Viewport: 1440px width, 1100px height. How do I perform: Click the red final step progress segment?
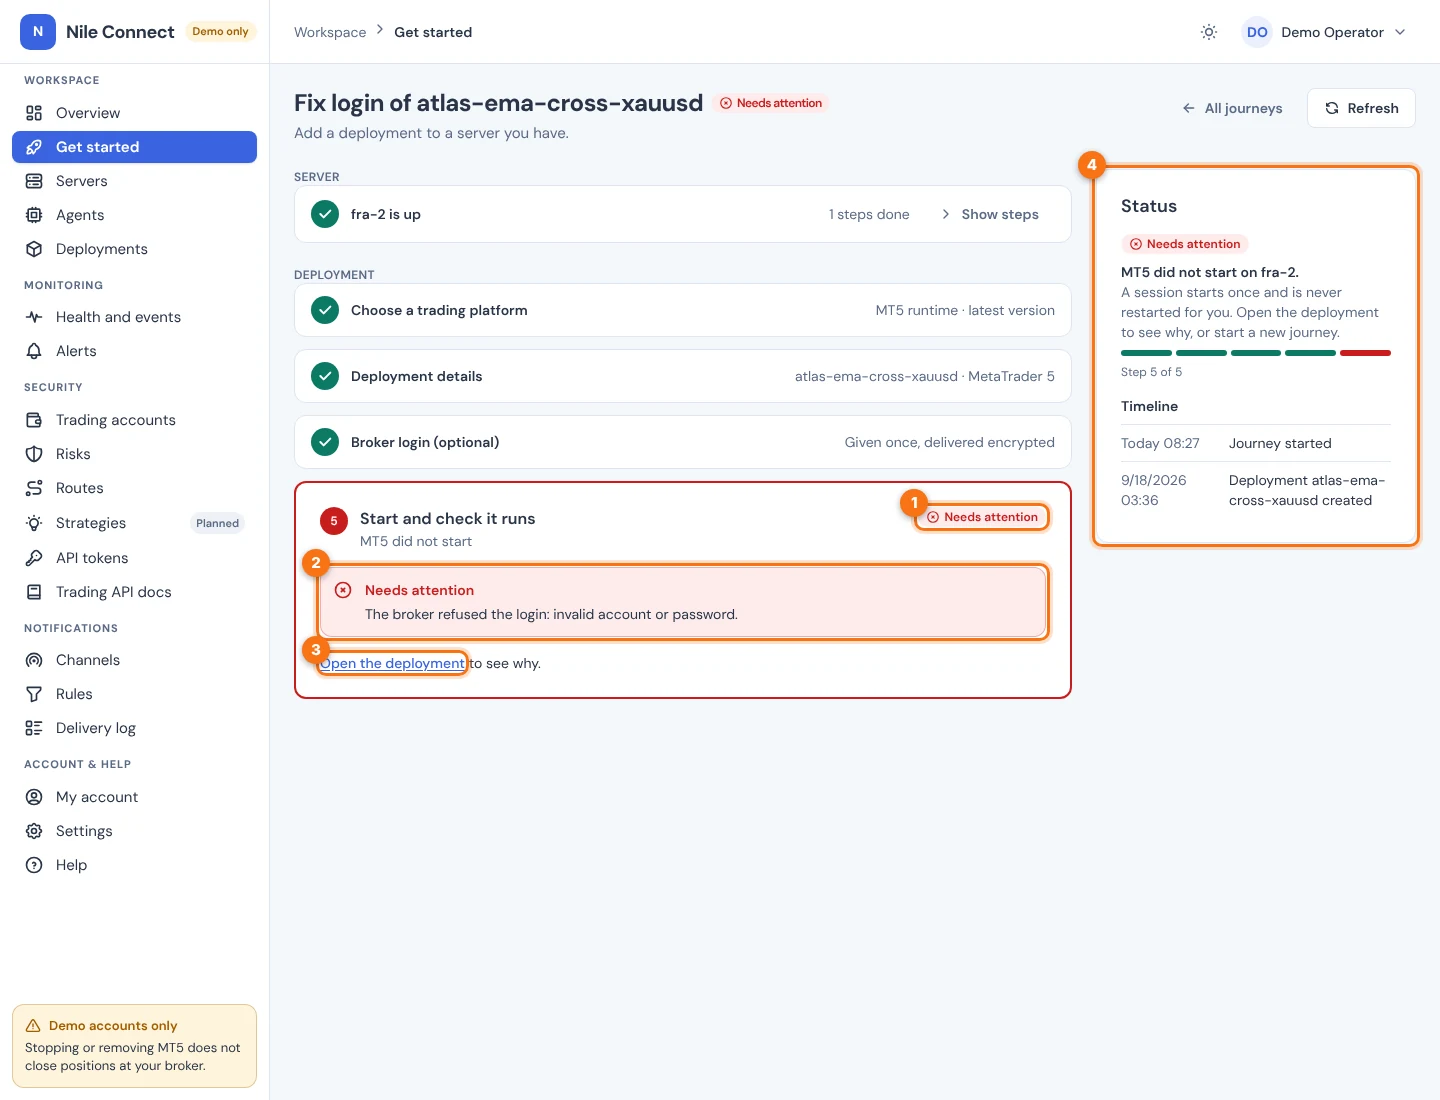pos(1365,353)
